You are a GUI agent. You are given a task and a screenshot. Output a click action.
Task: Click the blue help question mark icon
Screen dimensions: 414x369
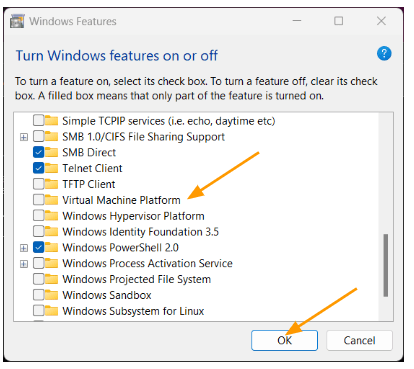point(384,53)
